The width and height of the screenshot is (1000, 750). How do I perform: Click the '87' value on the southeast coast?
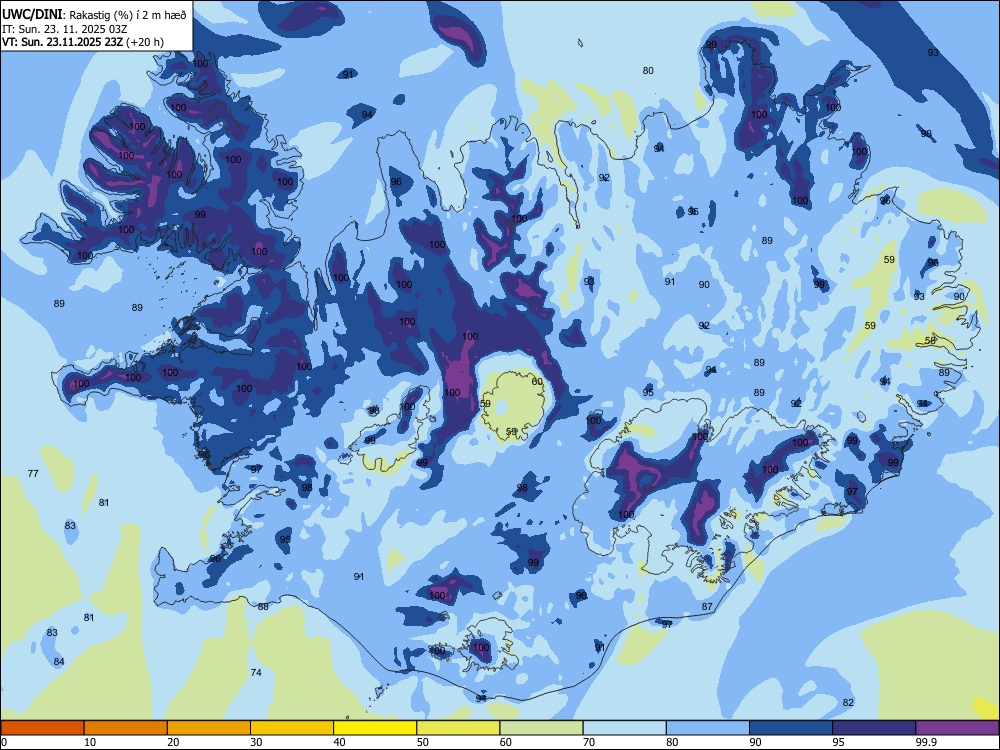(707, 606)
